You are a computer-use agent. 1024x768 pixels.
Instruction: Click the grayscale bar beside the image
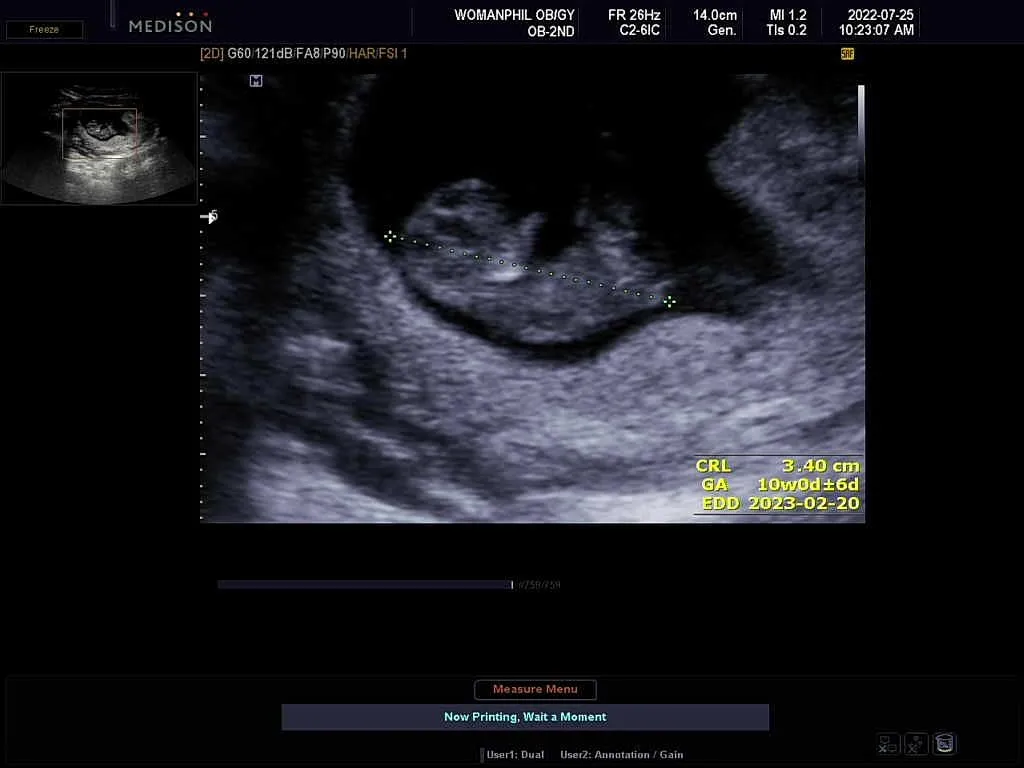click(861, 131)
